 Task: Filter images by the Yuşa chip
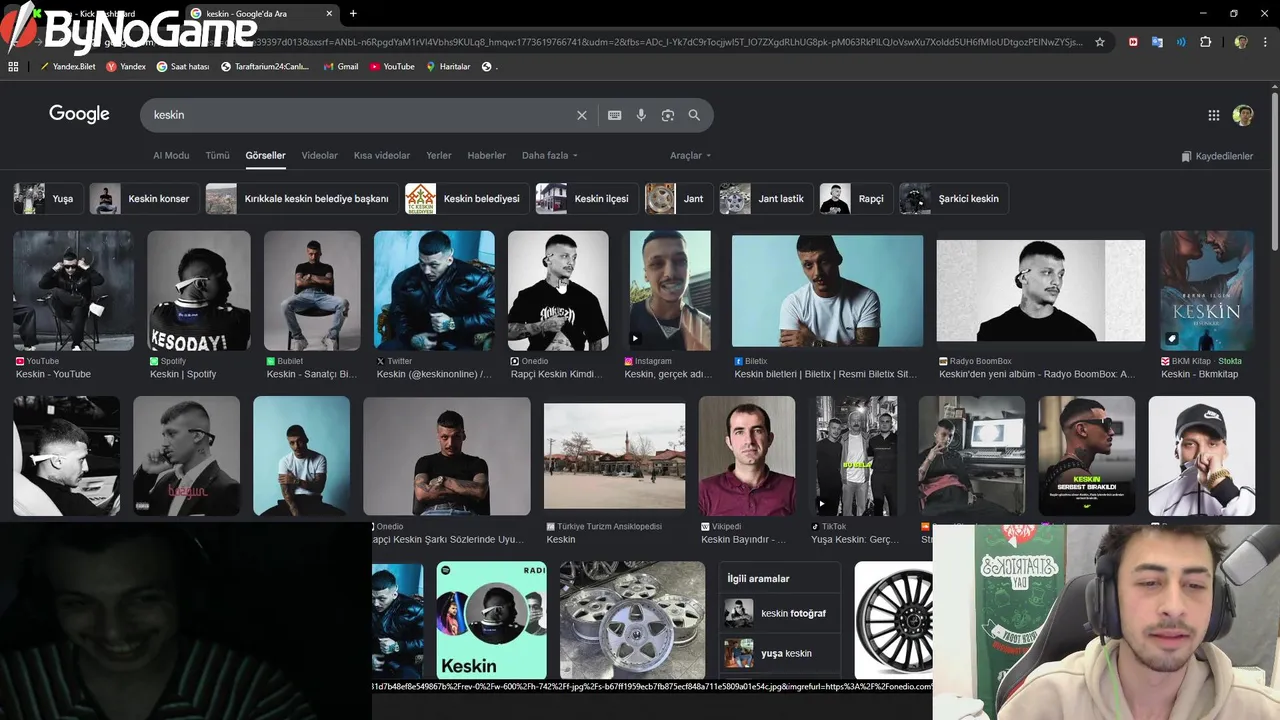pos(47,198)
